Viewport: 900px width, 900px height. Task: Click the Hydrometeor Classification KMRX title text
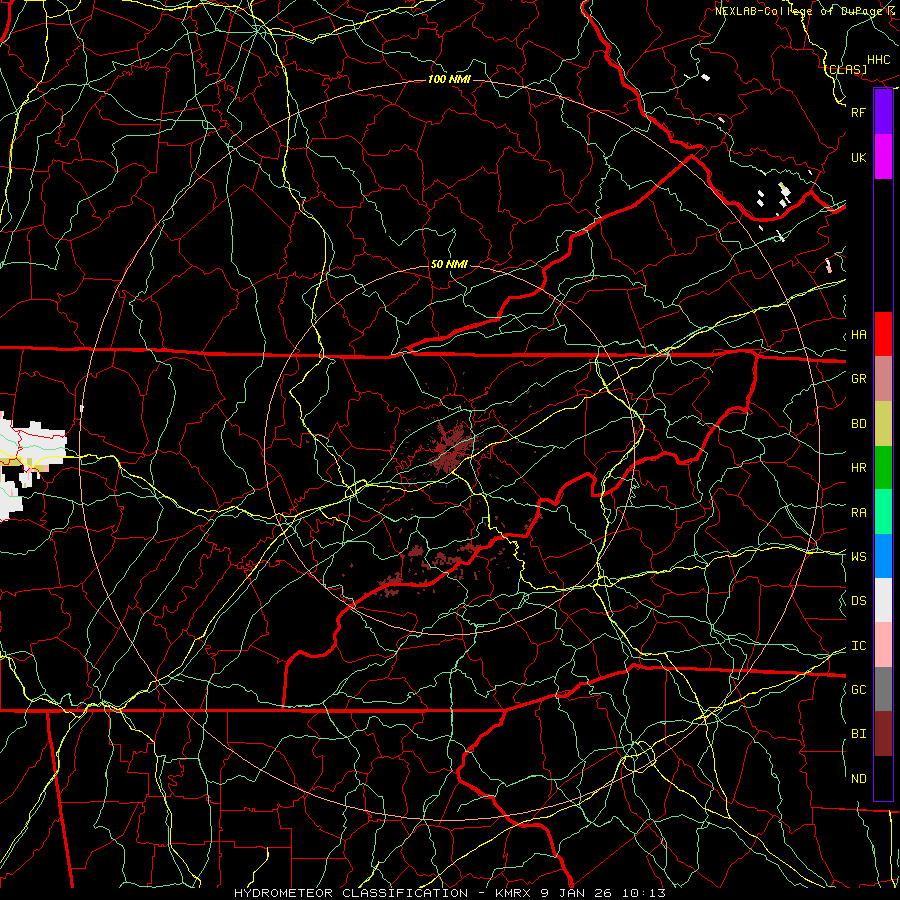click(x=450, y=893)
